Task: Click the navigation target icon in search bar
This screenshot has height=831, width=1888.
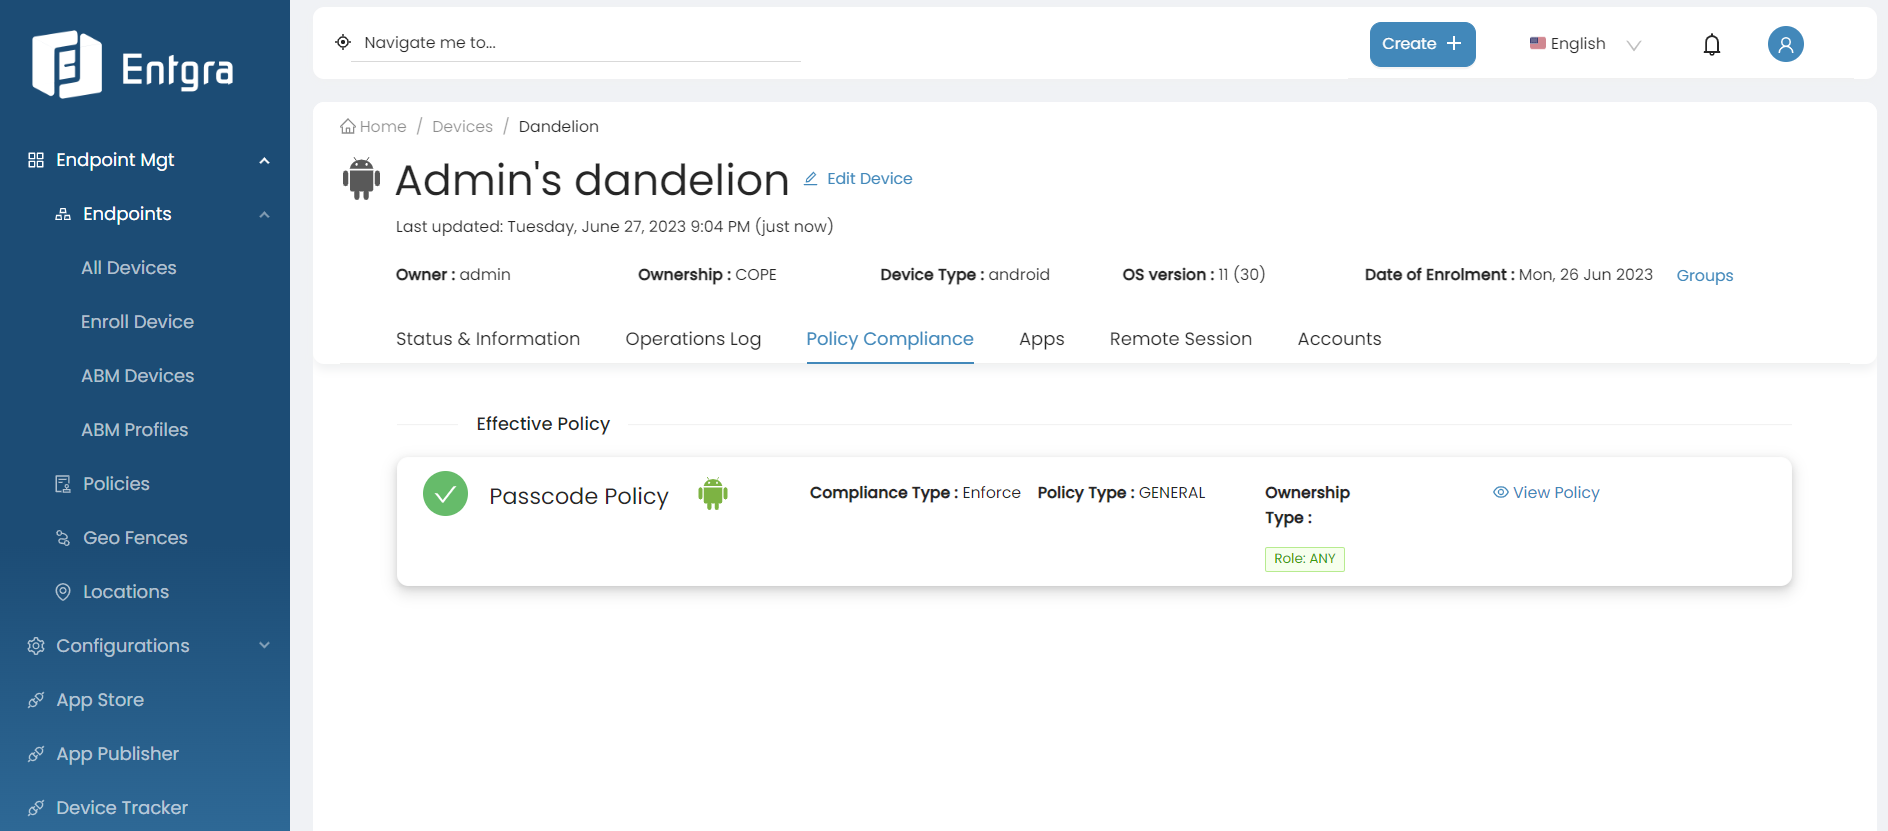Action: pos(343,42)
